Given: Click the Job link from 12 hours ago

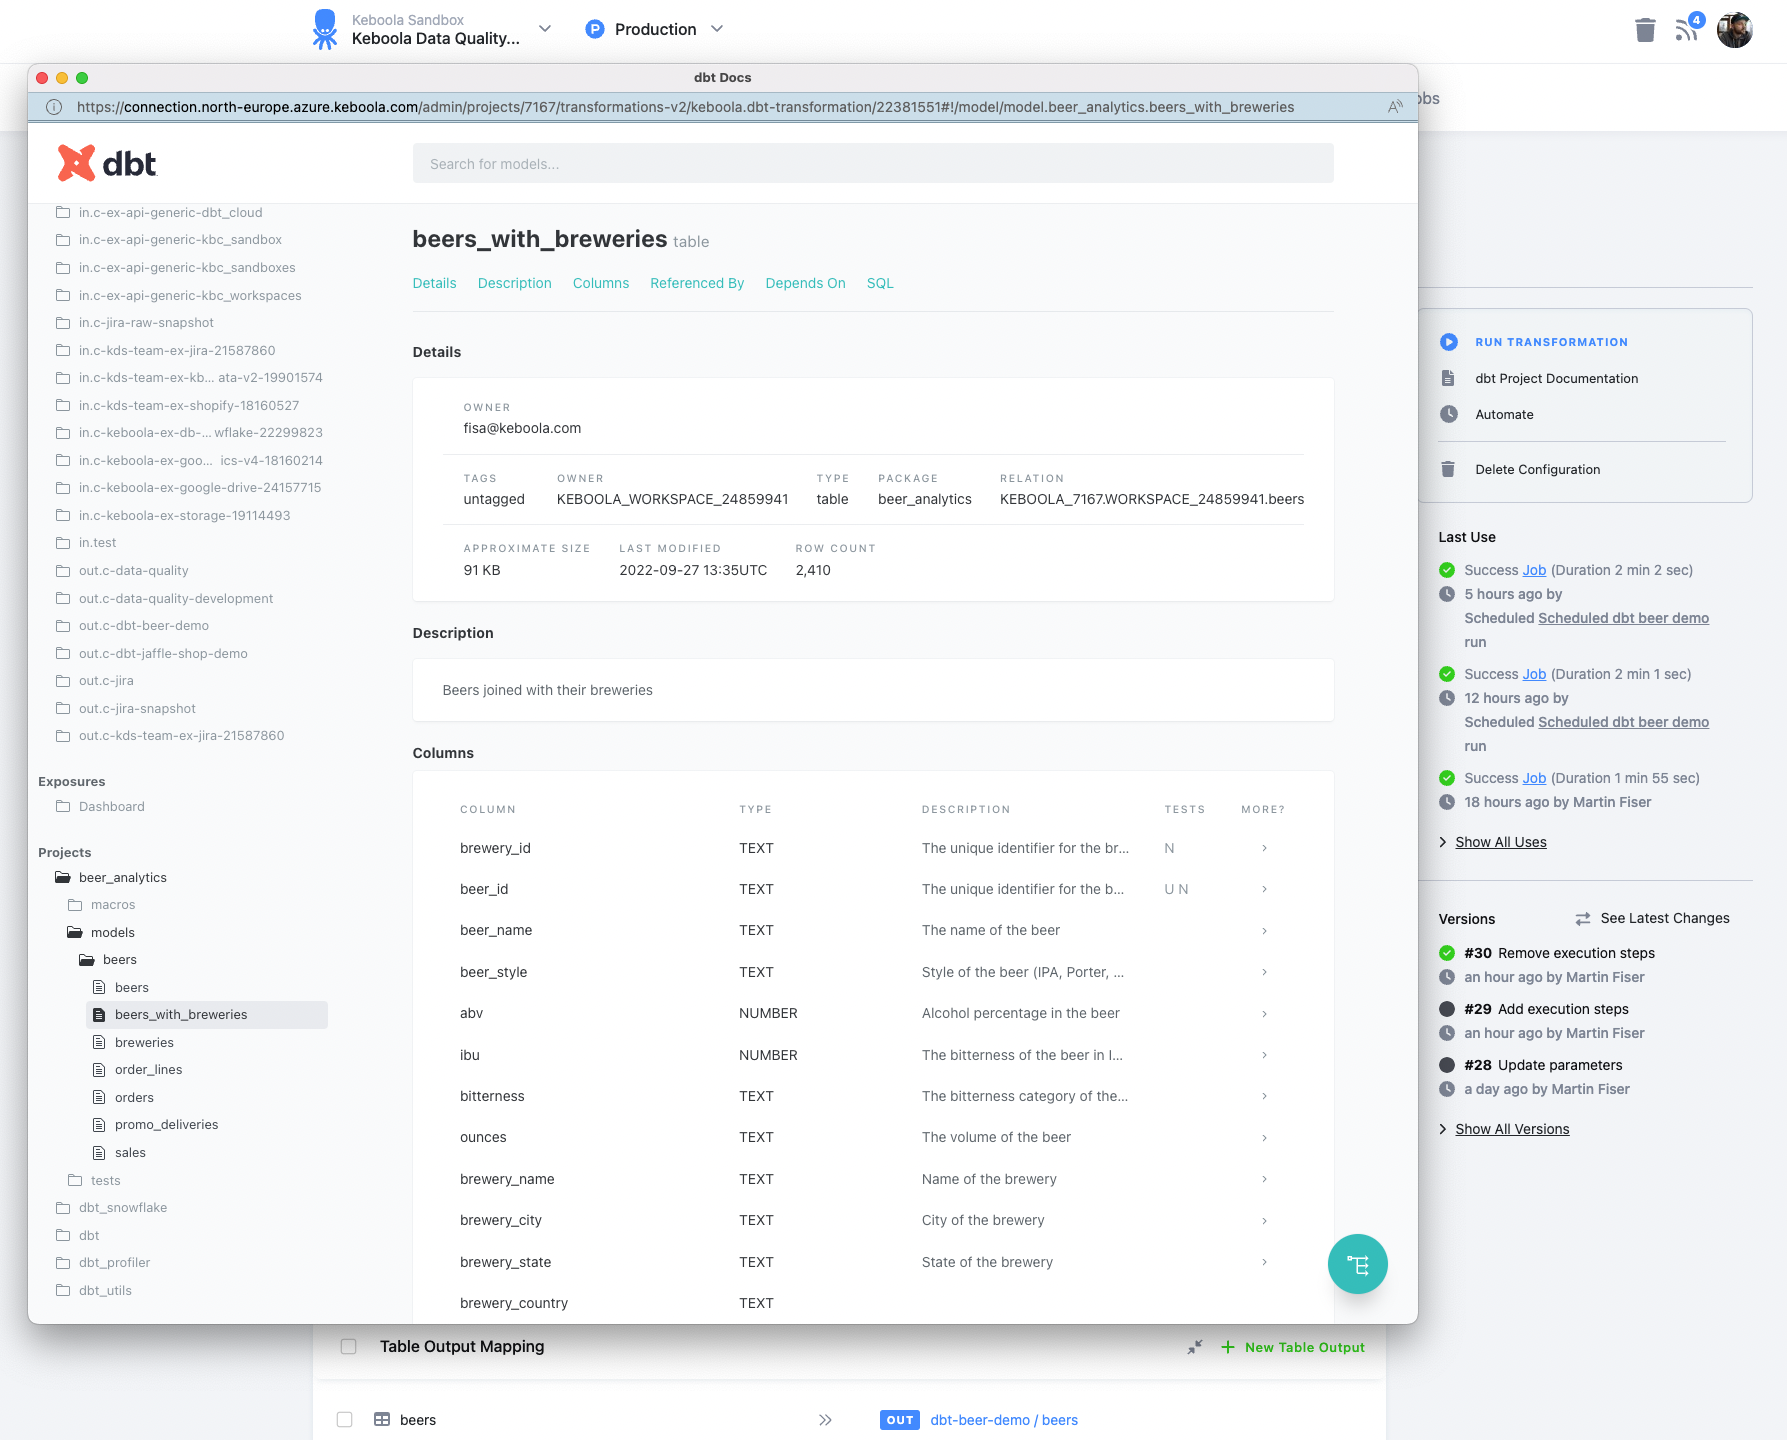Looking at the screenshot, I should (1534, 674).
